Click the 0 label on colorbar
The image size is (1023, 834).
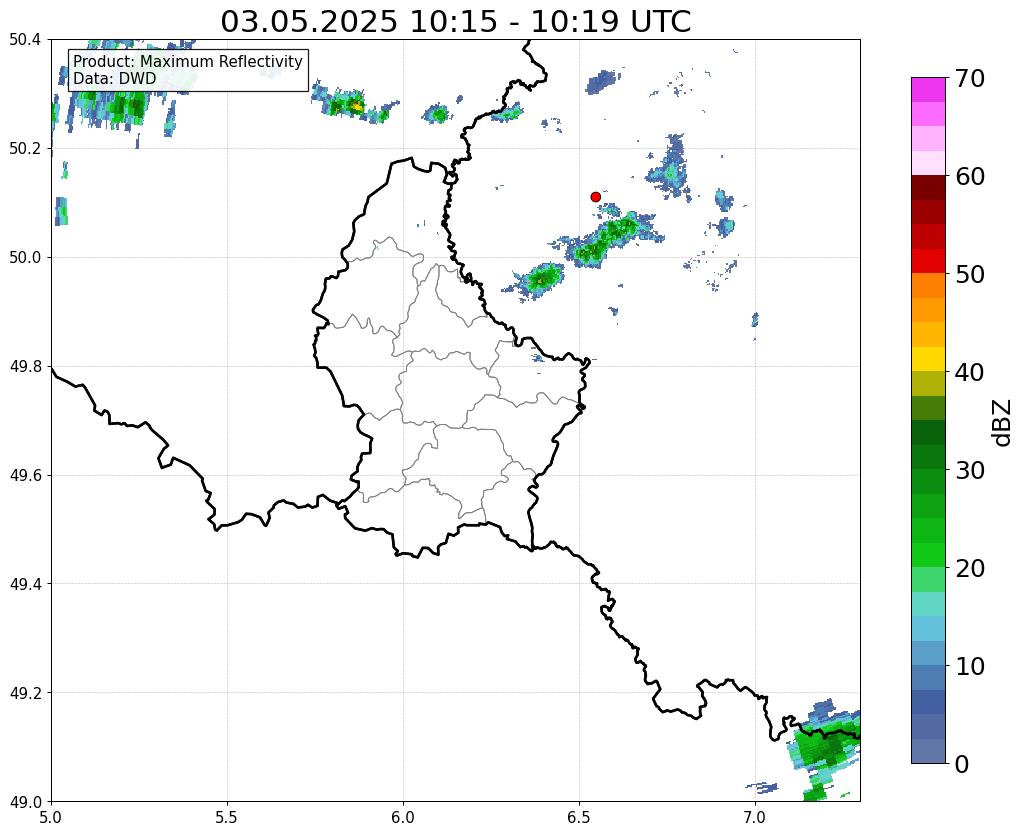click(x=962, y=764)
